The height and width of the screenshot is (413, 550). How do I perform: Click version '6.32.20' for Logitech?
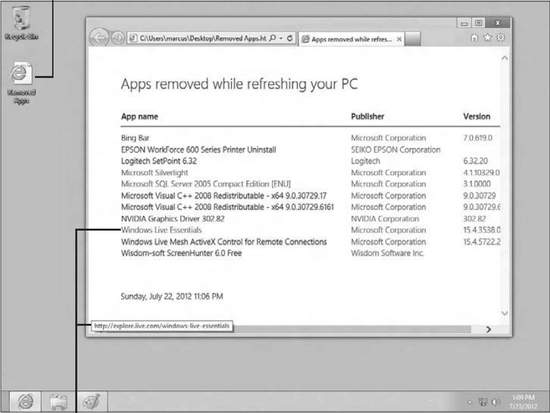(x=476, y=161)
